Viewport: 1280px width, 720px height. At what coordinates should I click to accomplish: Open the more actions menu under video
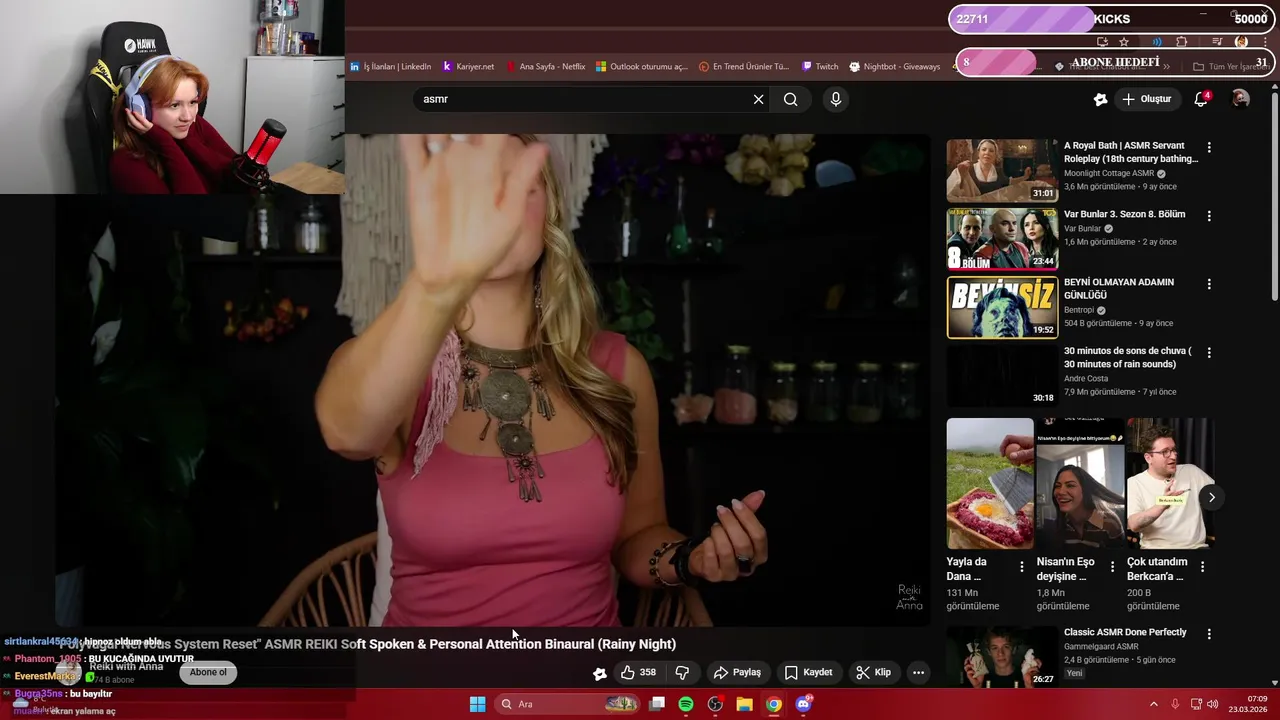pos(918,672)
